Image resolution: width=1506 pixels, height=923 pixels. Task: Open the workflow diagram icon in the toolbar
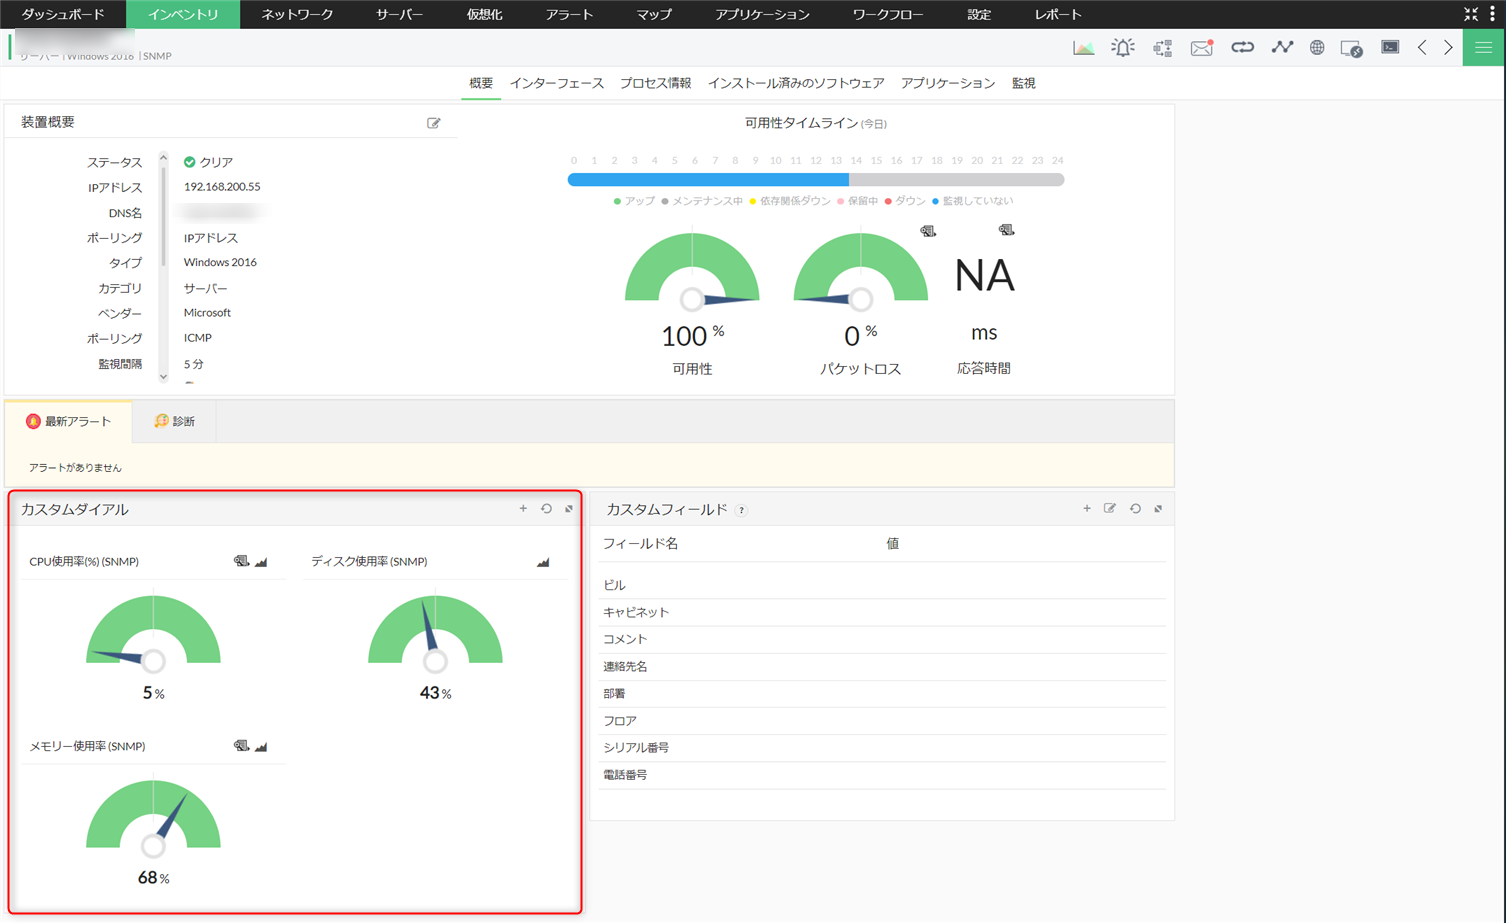(x=1162, y=48)
